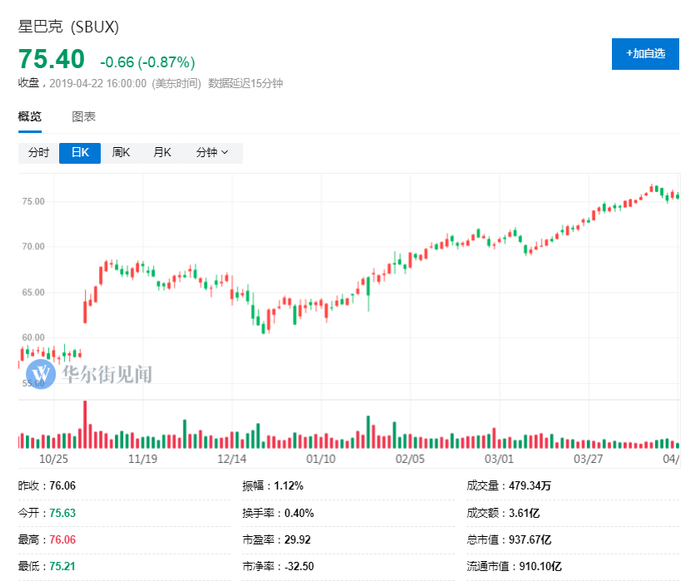Click the 75.00 price axis label

[x=33, y=201]
